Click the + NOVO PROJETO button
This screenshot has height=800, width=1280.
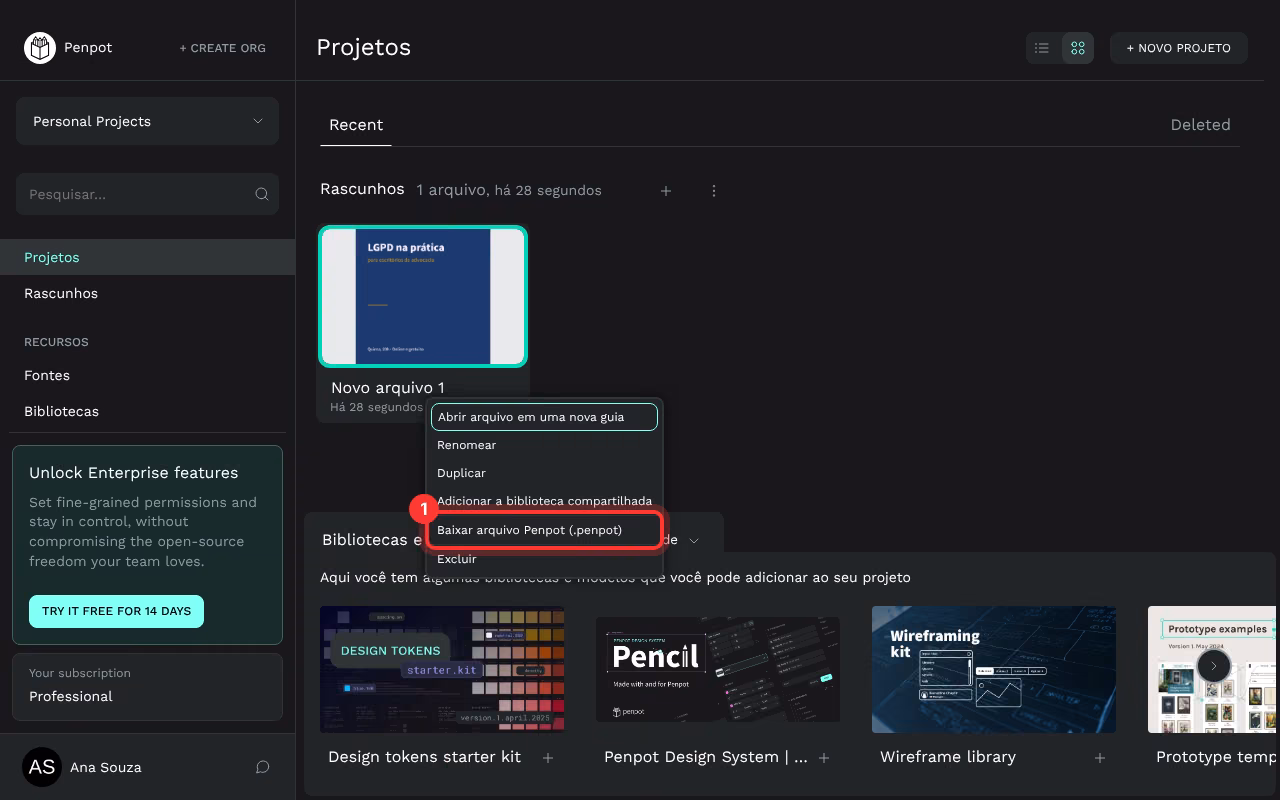pyautogui.click(x=1179, y=48)
